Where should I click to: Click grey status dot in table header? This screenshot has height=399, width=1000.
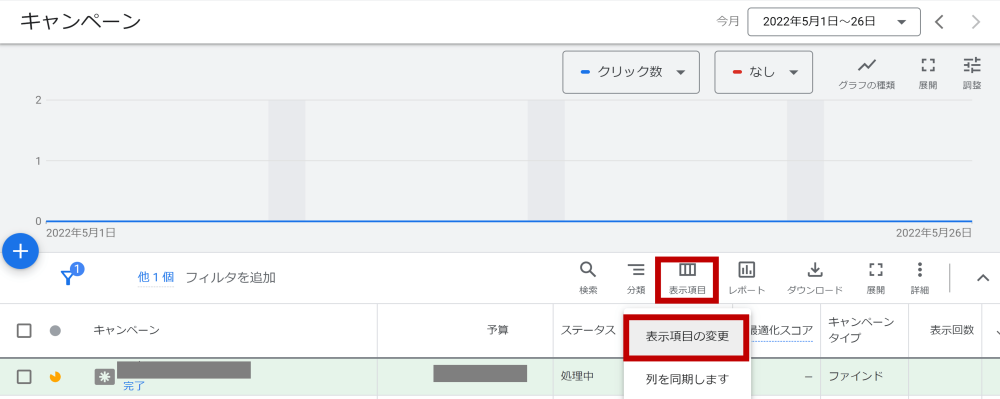pyautogui.click(x=55, y=331)
